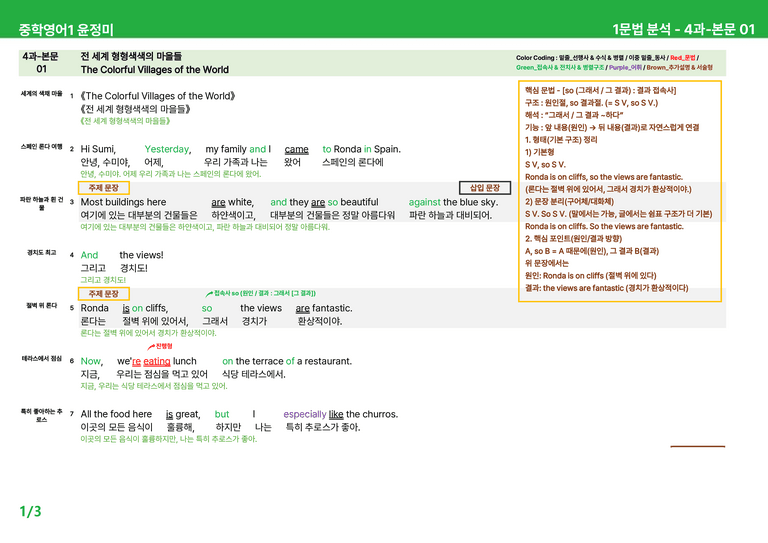The height and width of the screenshot is (543, 768).
Task: Click the green translation line "그리고 경치도!"
Action: (x=103, y=280)
